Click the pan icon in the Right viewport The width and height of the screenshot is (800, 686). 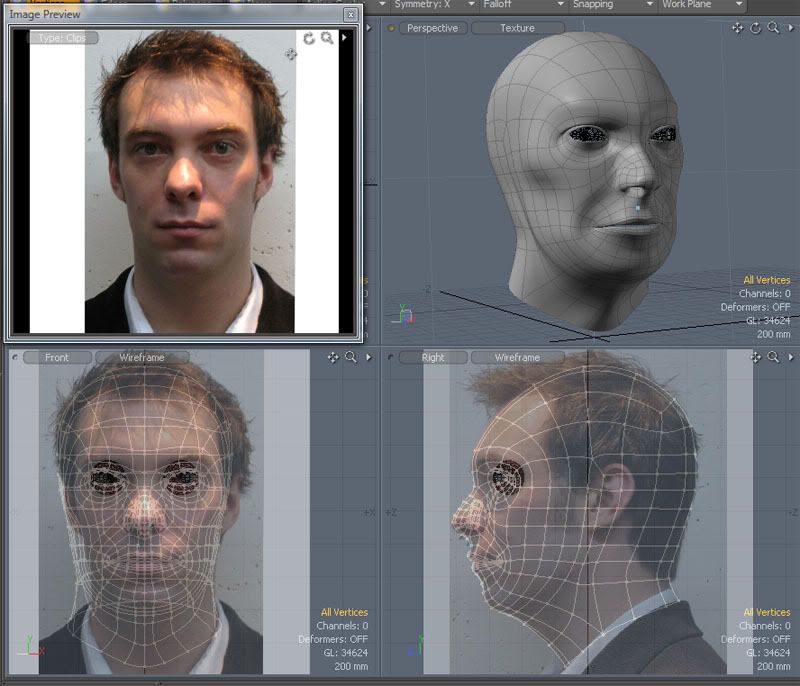pos(755,357)
